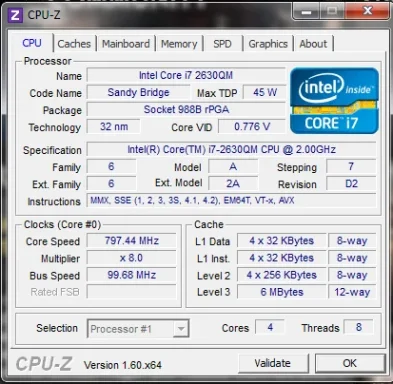Image resolution: width=393 pixels, height=384 pixels.
Task: Click the Level 3 12-way associativity
Action: click(x=352, y=292)
